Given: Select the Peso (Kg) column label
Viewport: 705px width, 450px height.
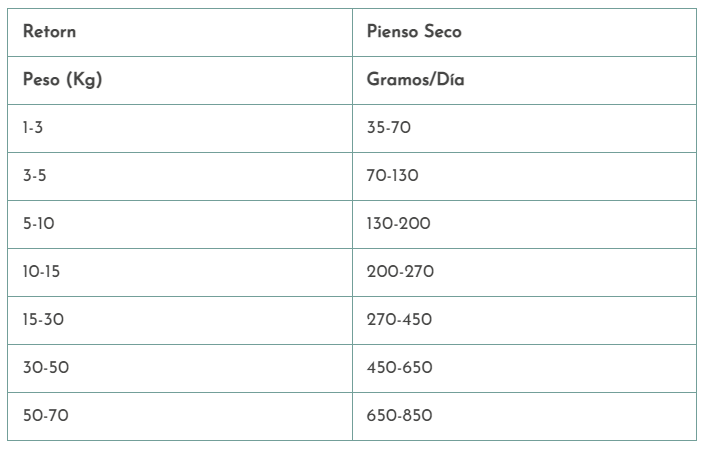Looking at the screenshot, I should pyautogui.click(x=180, y=80).
